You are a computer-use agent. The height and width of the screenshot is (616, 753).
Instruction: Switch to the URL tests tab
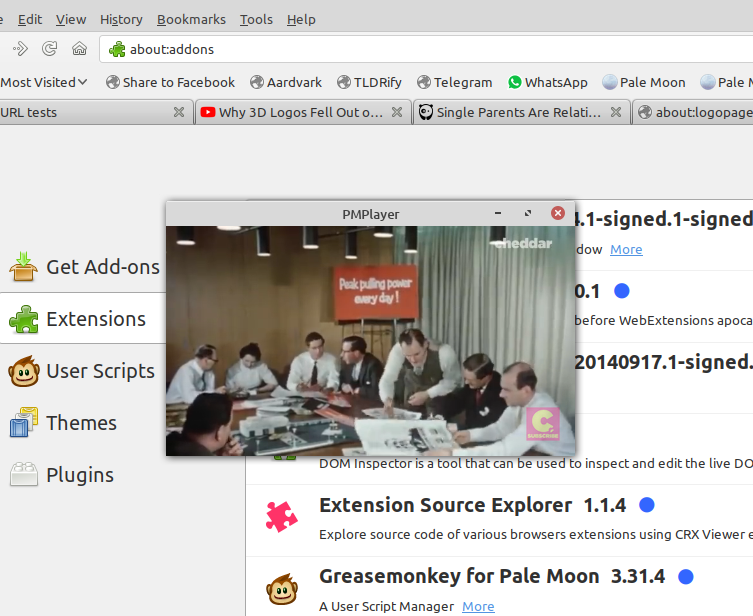click(86, 112)
